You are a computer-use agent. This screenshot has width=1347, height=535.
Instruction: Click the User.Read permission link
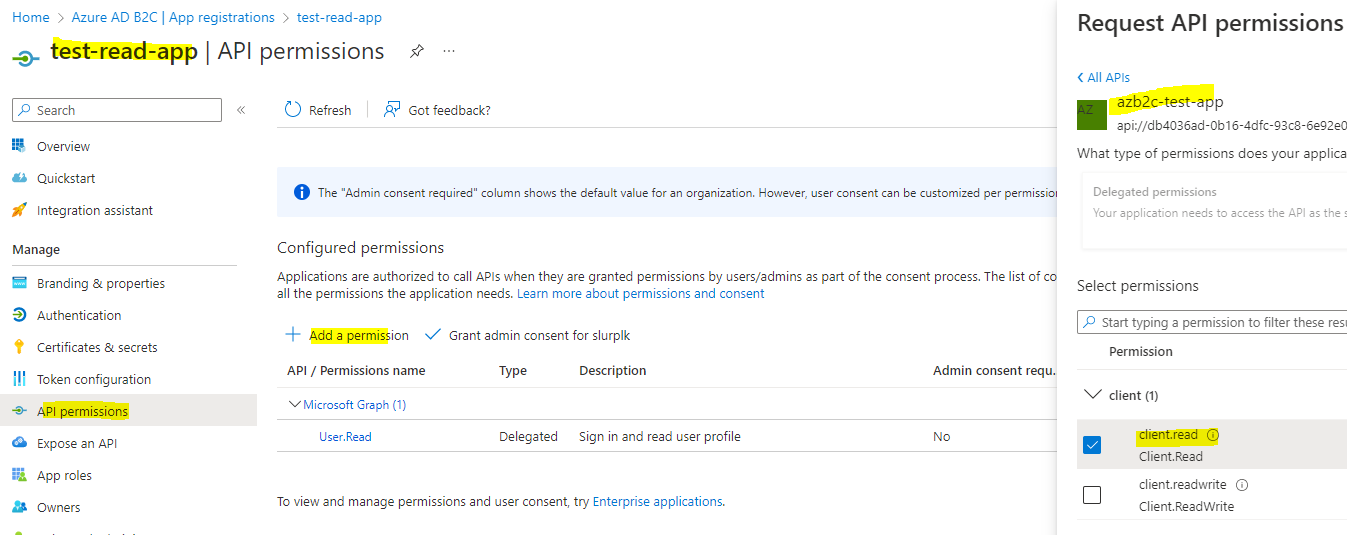pyautogui.click(x=345, y=436)
